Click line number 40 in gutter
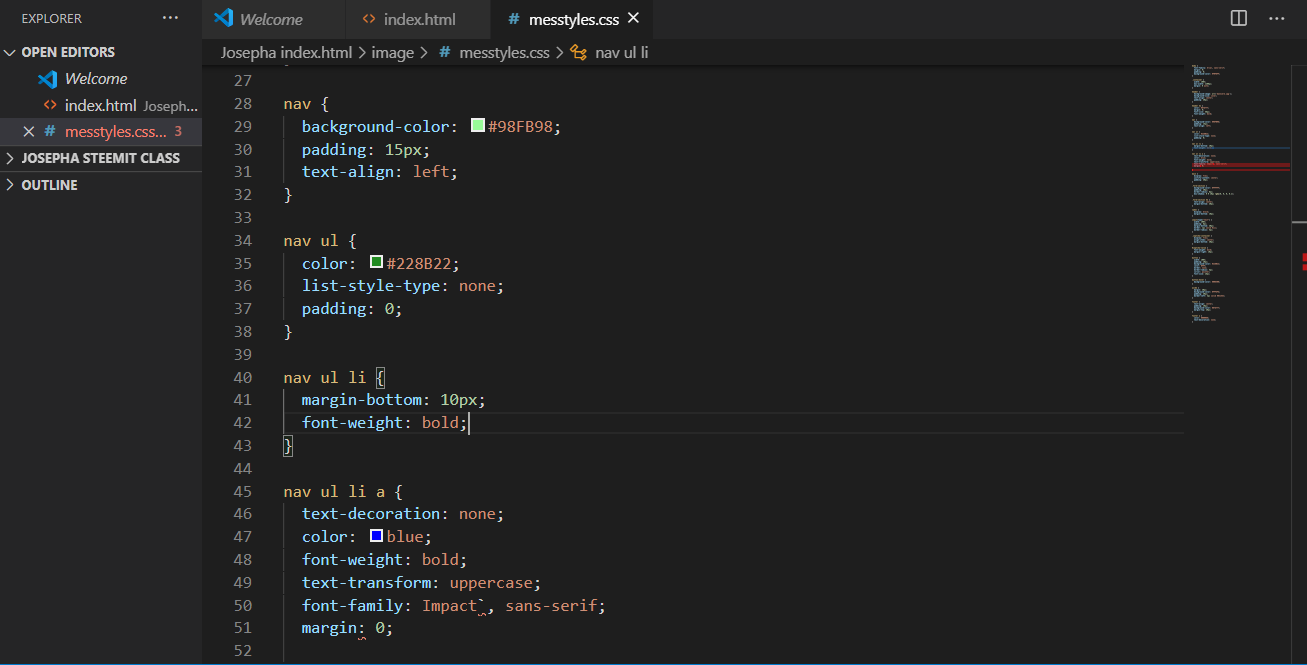Viewport: 1307px width, 665px height. click(242, 377)
